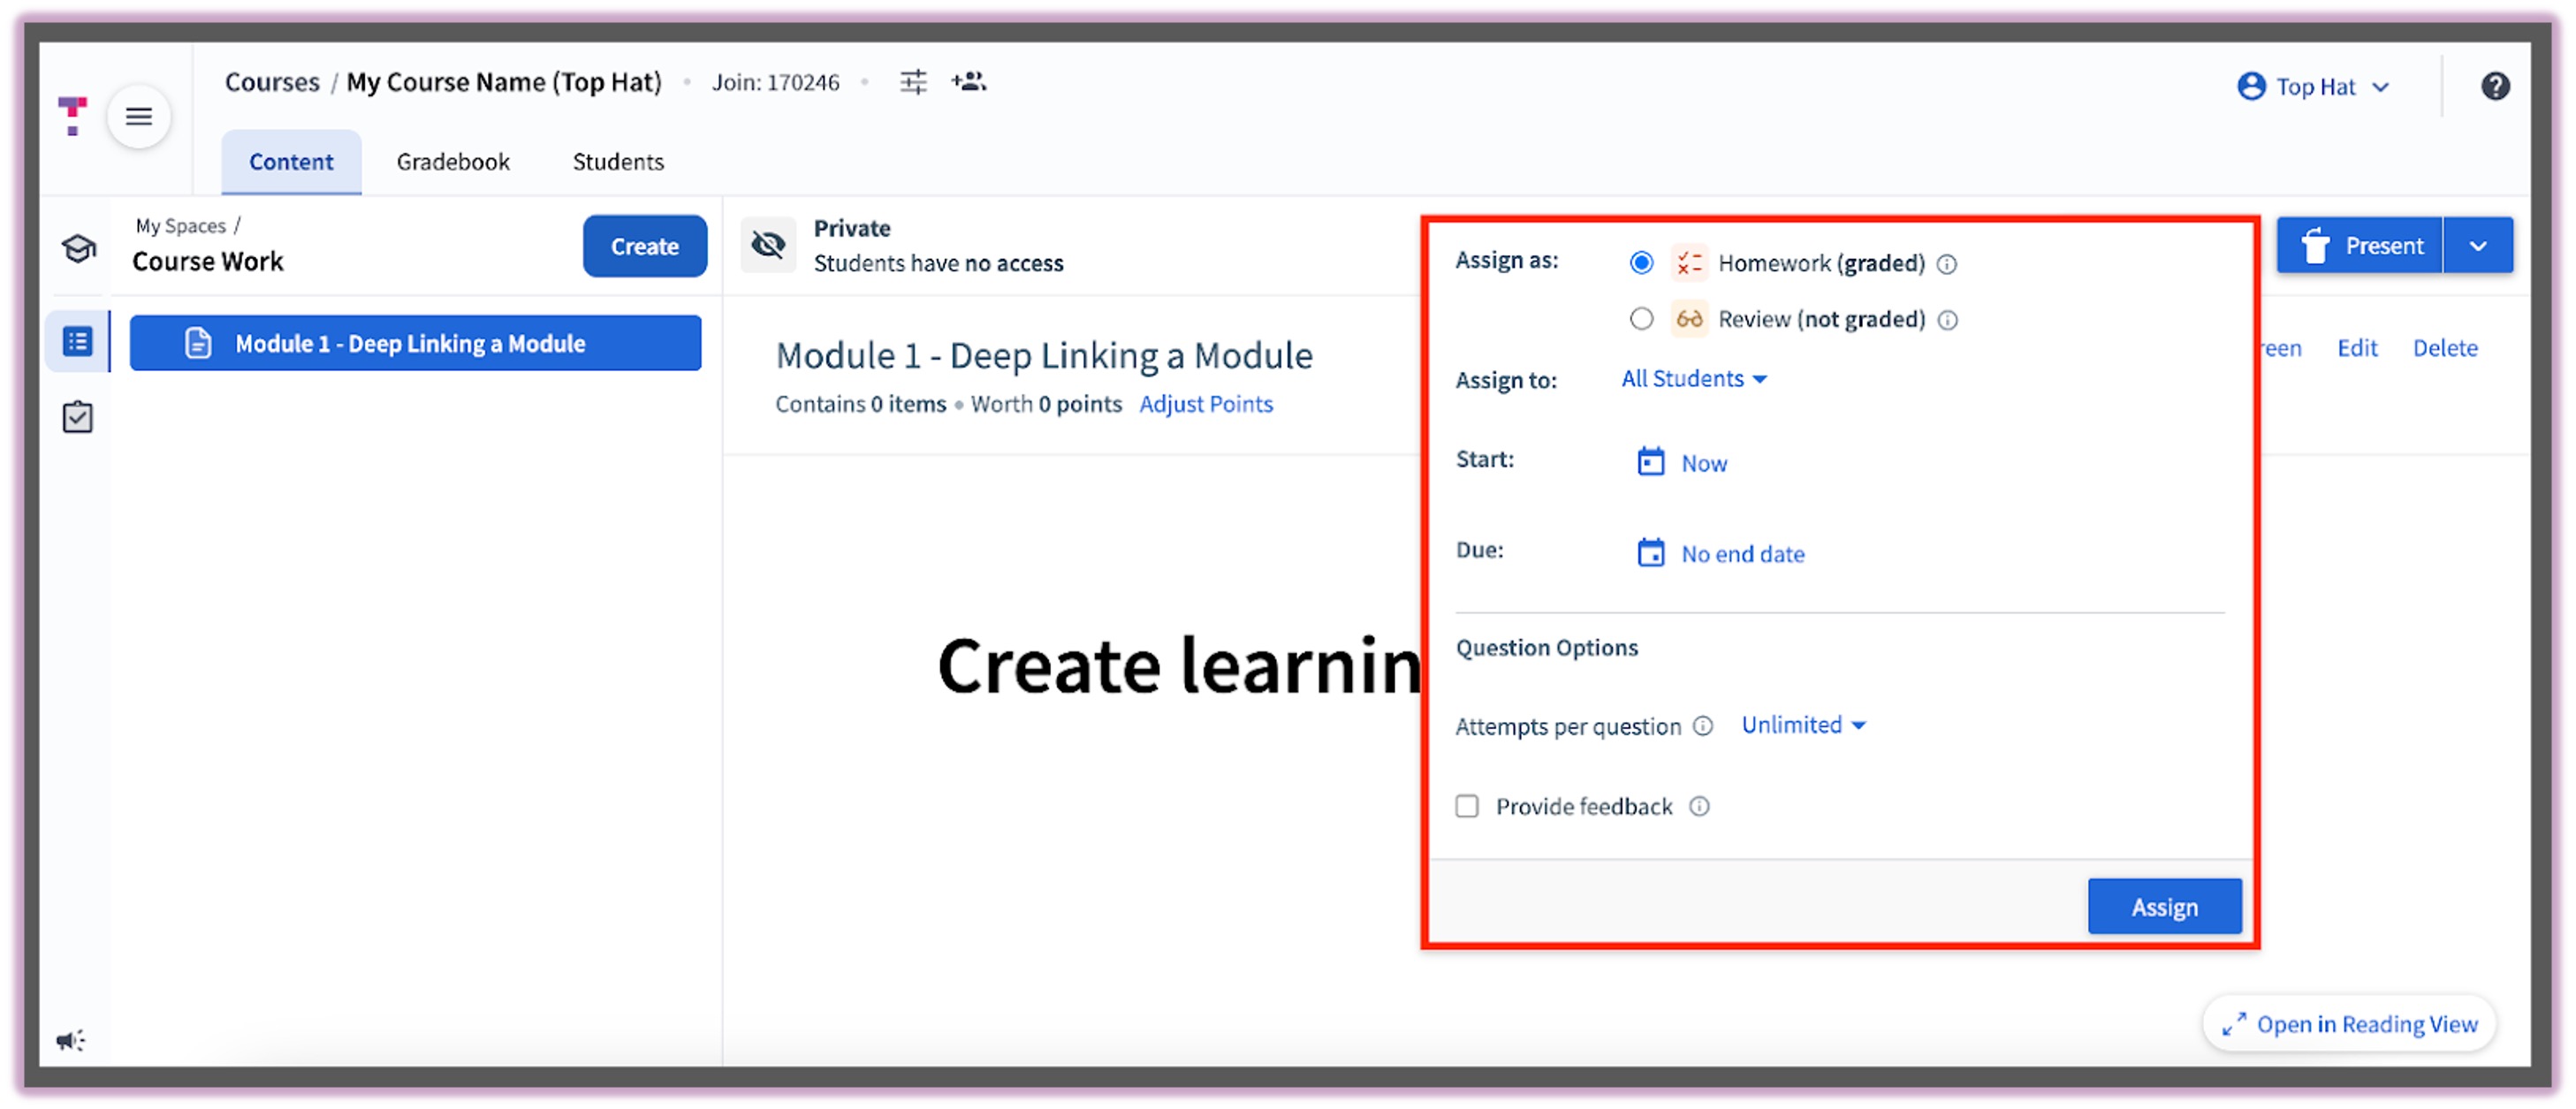Open the clipboard checkmark sidebar icon
This screenshot has width=2576, height=1109.
tap(78, 417)
